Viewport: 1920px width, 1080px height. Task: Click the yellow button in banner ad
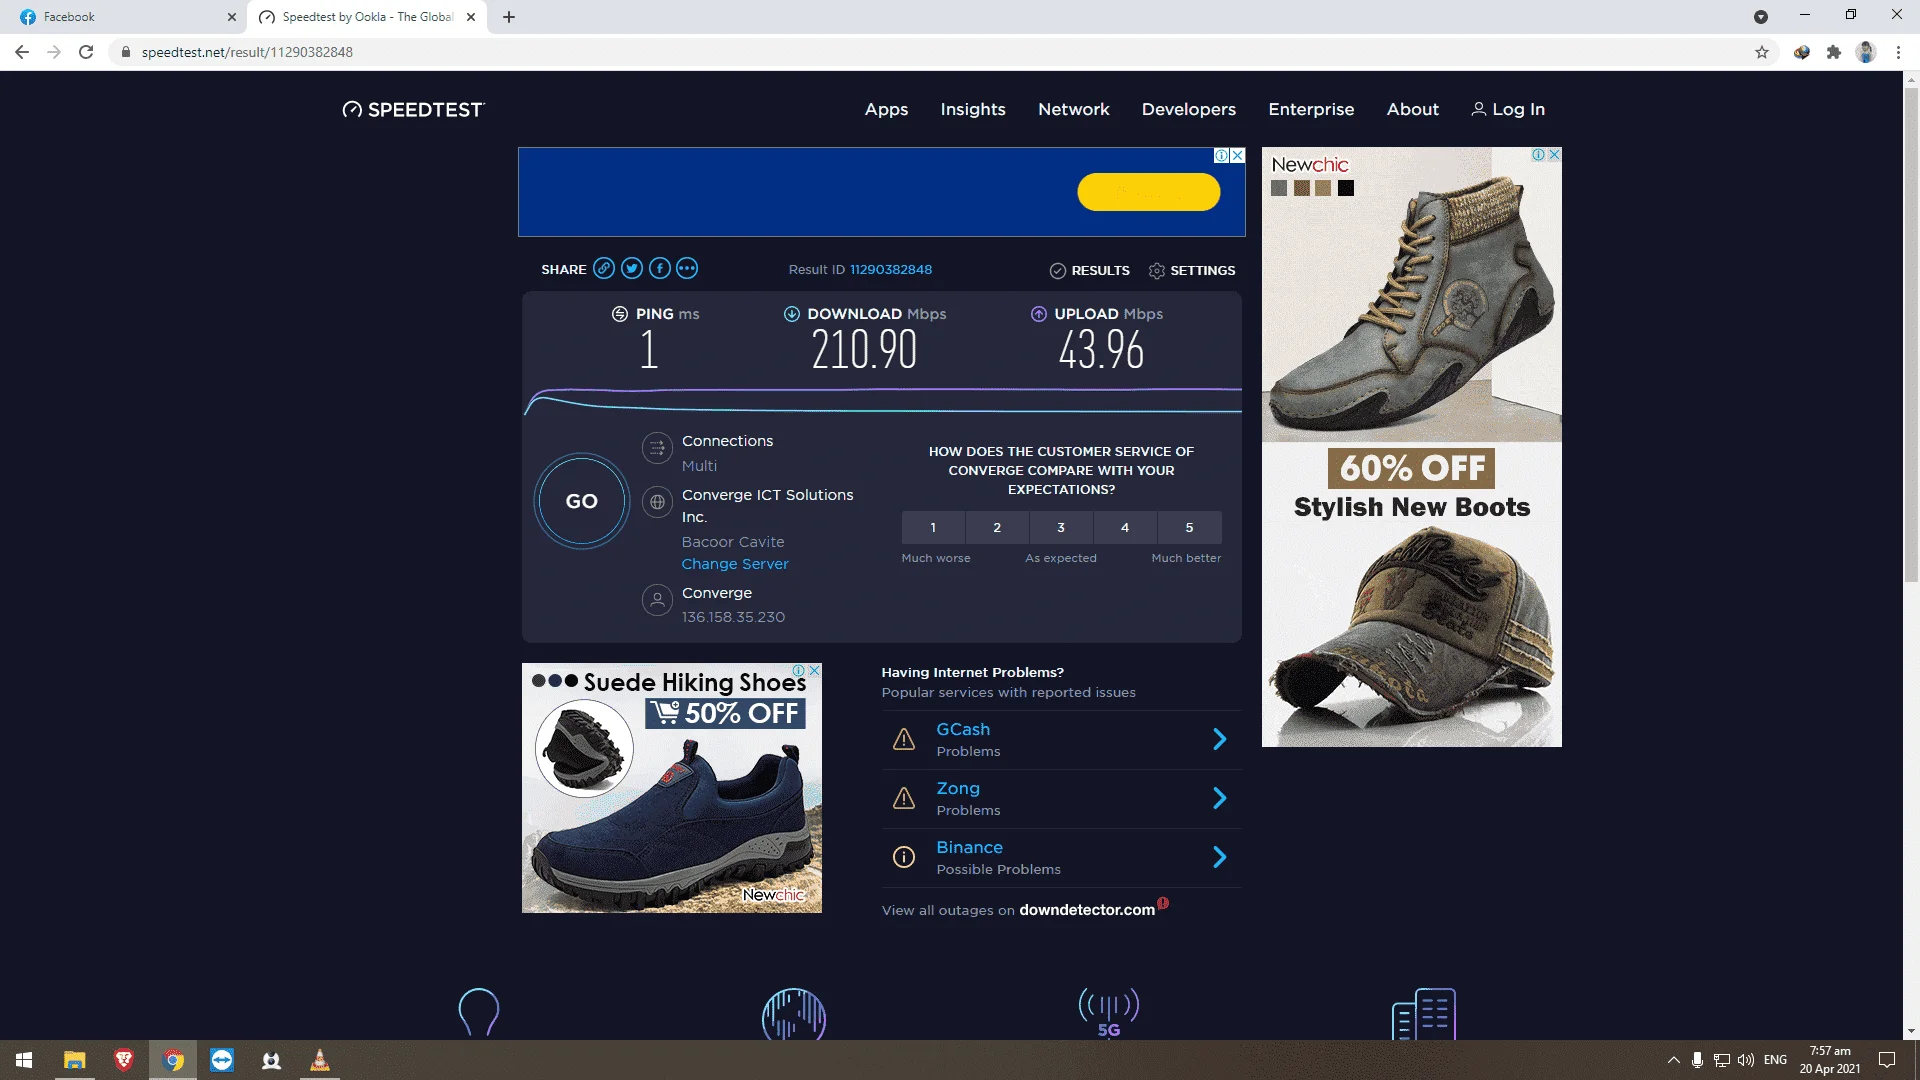click(x=1149, y=192)
